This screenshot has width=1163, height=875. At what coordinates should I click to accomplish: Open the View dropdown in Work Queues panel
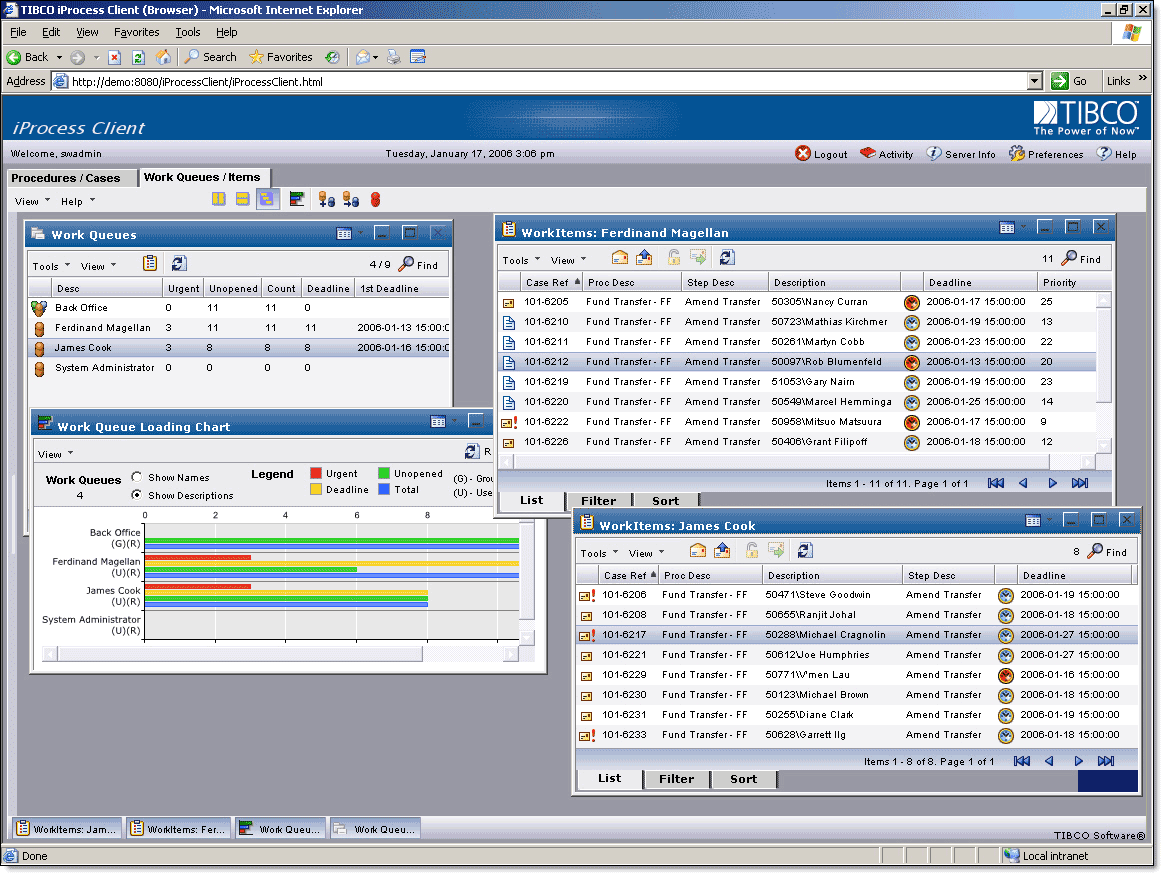99,265
